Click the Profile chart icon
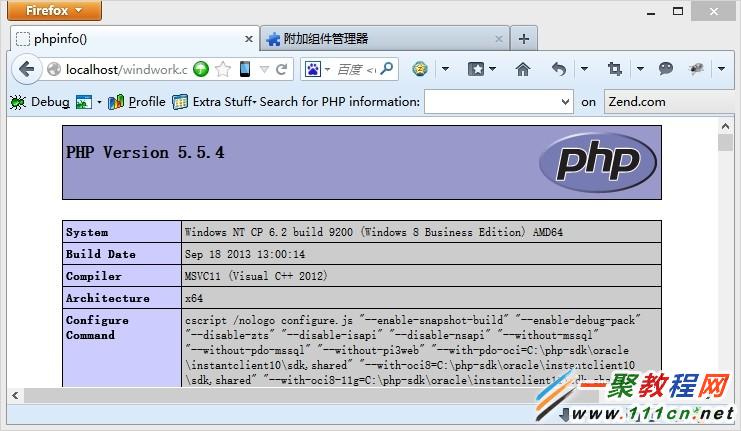Screen dimensions: 741x431 tap(116, 102)
